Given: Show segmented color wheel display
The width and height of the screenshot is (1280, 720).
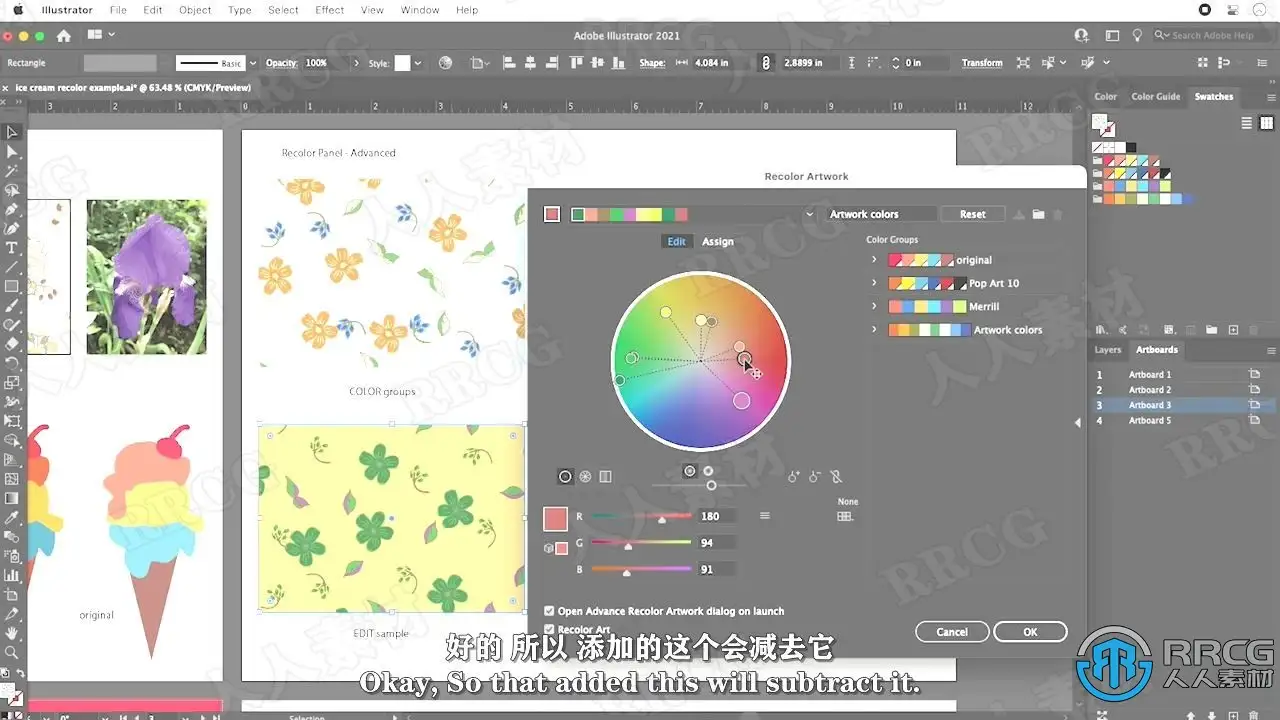Looking at the screenshot, I should click(585, 477).
